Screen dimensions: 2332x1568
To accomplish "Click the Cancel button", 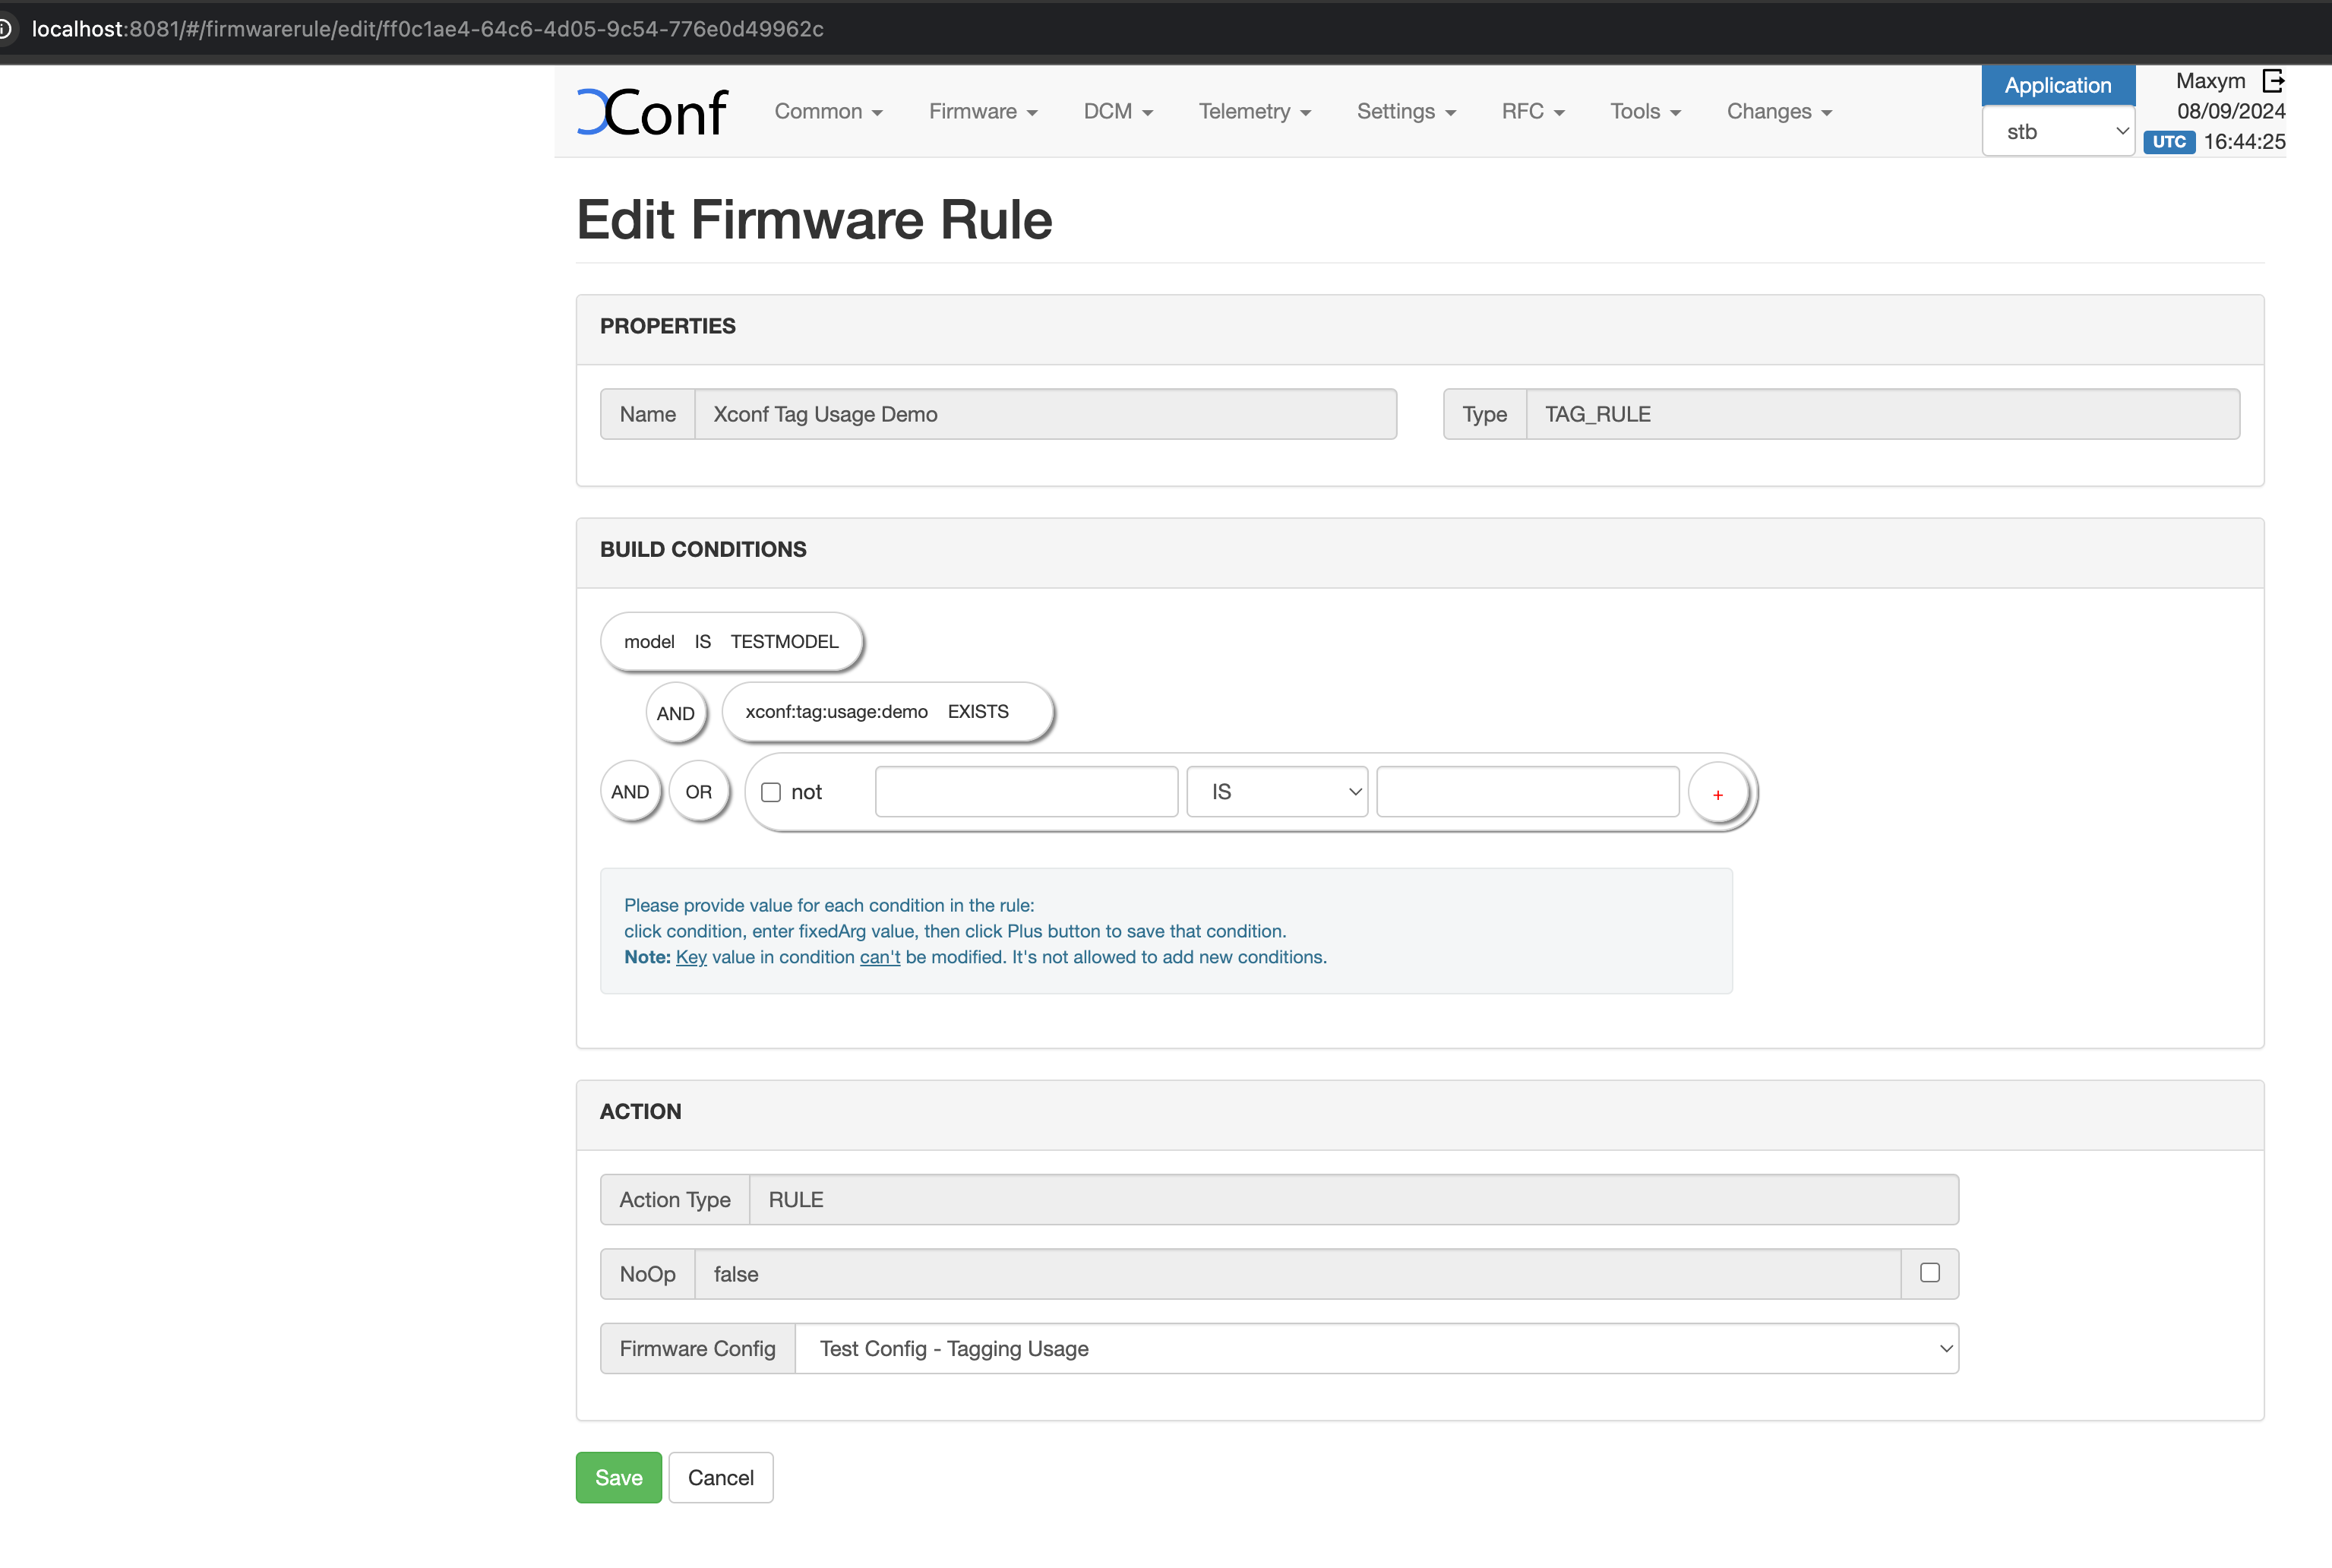I will click(x=720, y=1477).
